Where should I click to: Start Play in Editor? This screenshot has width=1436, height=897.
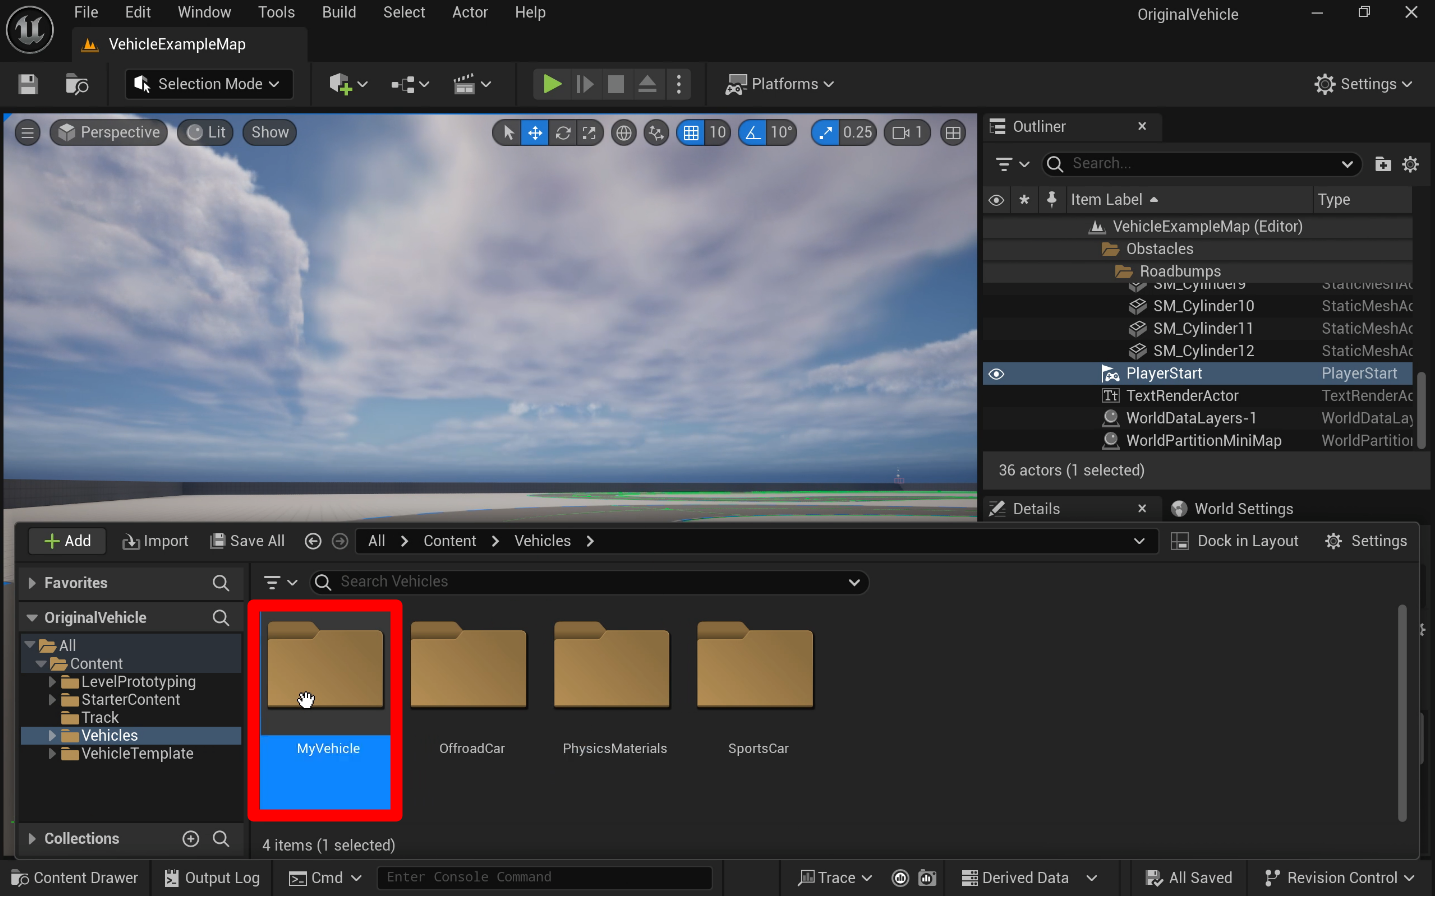(551, 84)
